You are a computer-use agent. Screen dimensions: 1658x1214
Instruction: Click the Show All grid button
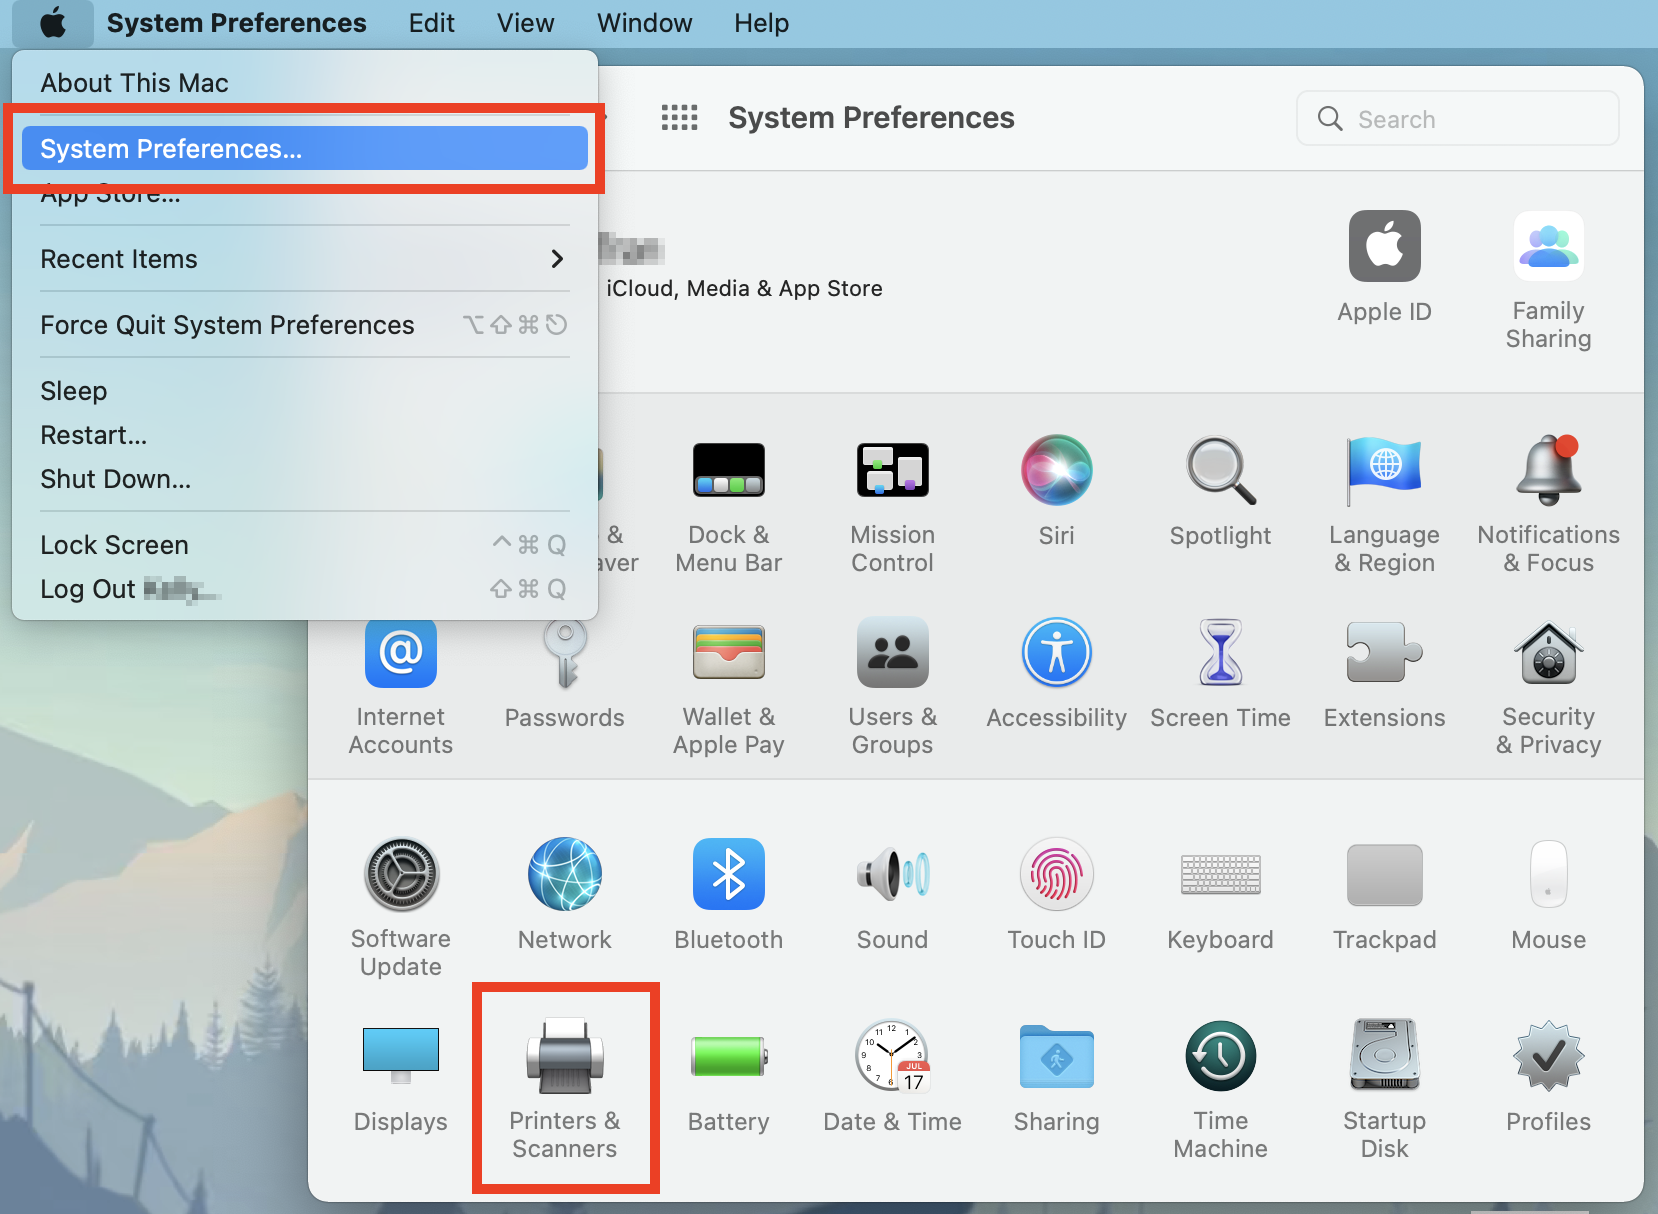coord(679,118)
